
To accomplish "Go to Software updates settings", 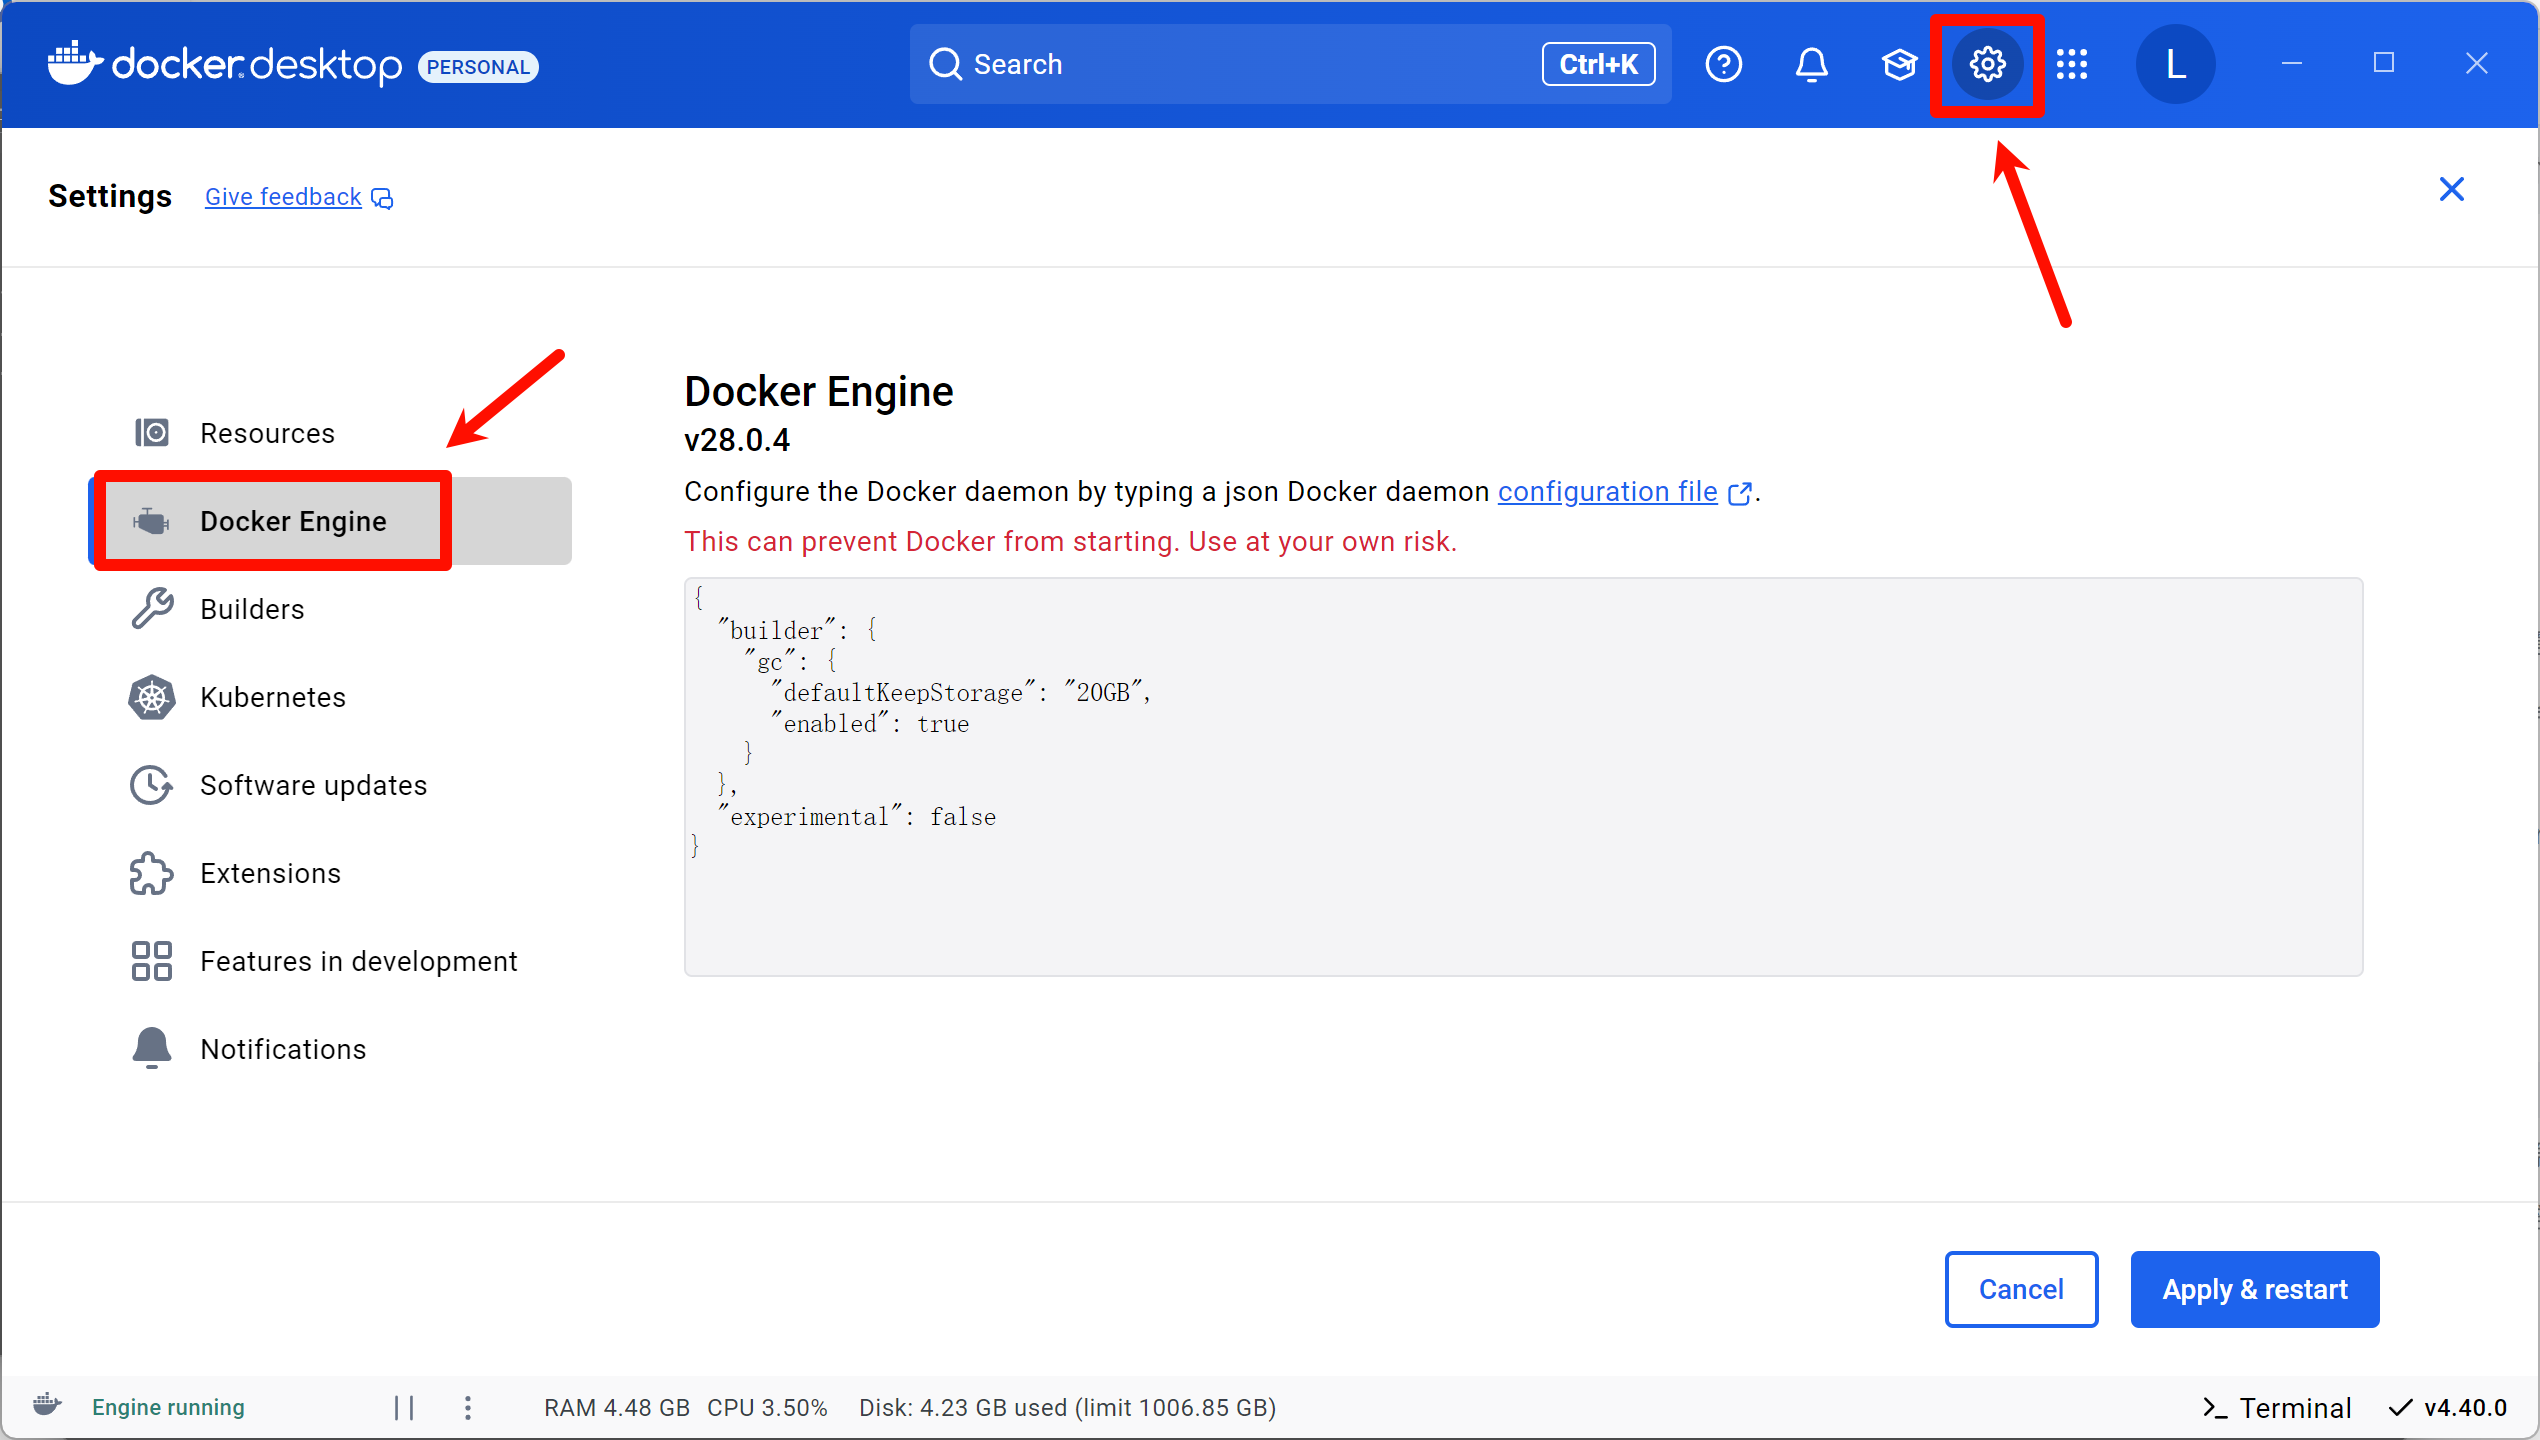I will pos(313,785).
